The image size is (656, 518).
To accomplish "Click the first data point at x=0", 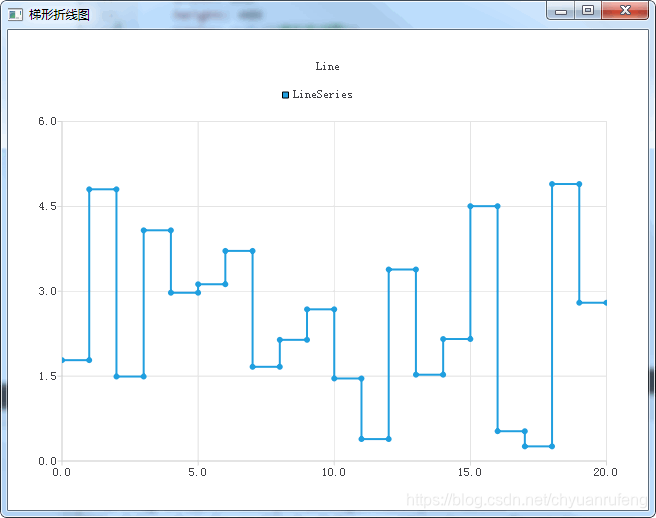I will click(62, 360).
